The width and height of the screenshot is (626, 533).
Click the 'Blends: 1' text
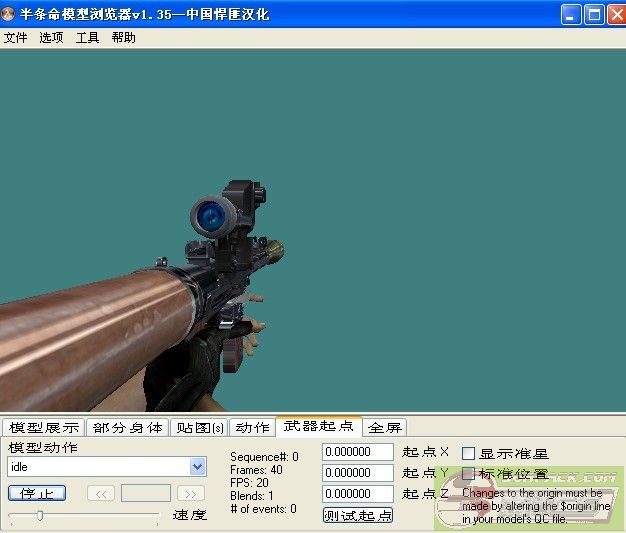252,495
